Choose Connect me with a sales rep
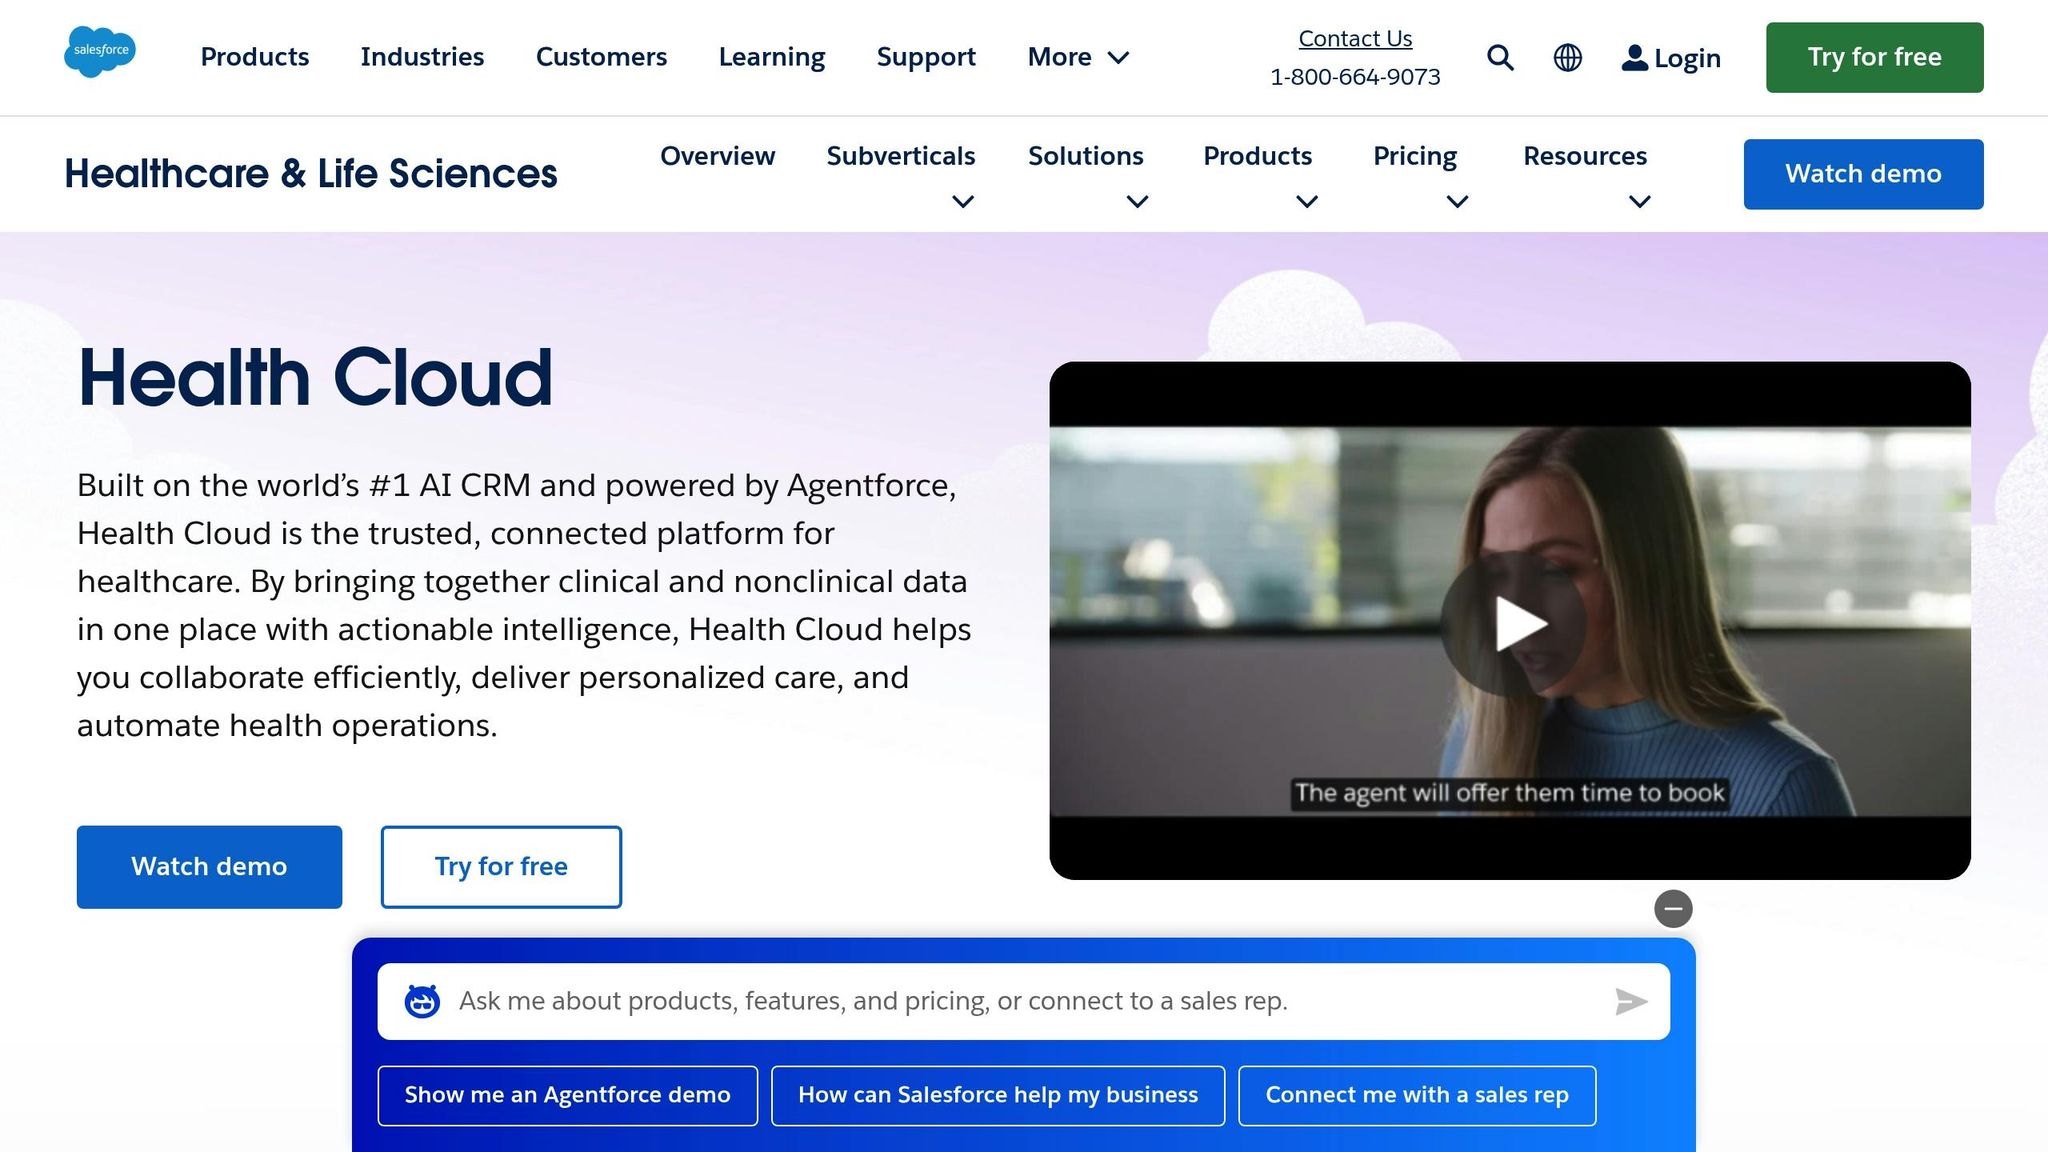 coord(1417,1096)
